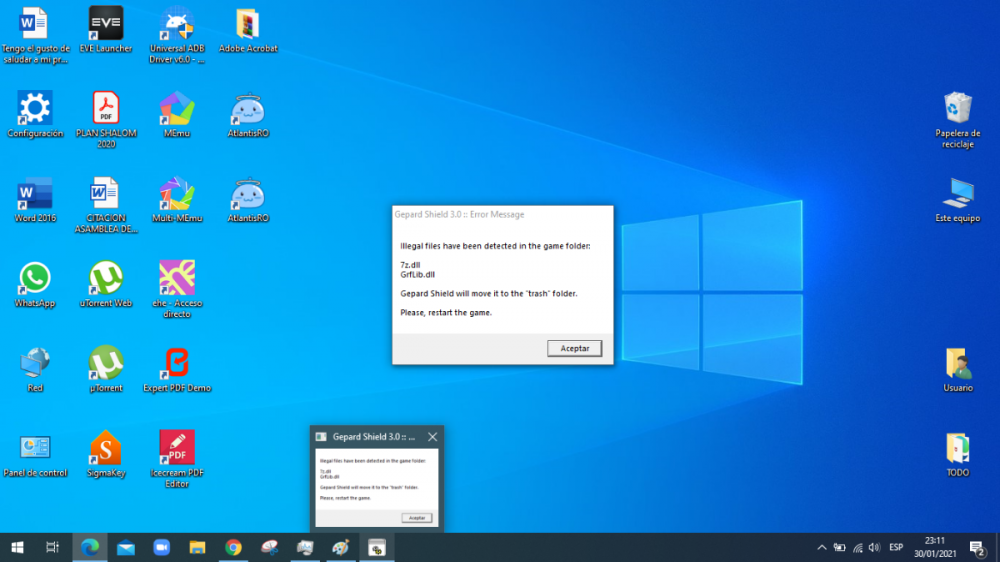The height and width of the screenshot is (562, 1000).
Task: Switch the ESP keyboard language indicator
Action: 896,547
